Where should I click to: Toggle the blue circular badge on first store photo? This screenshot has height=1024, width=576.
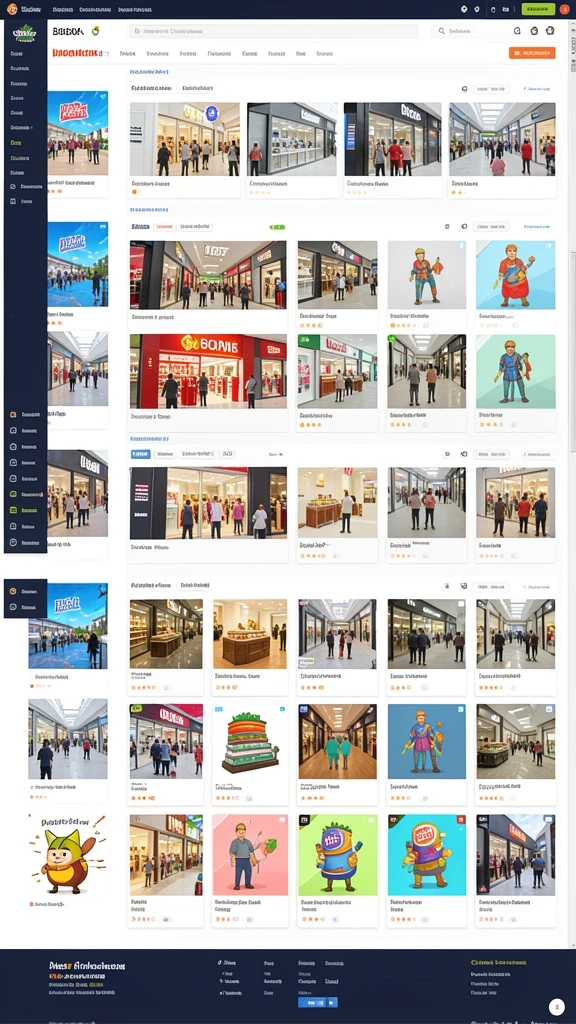click(x=212, y=114)
